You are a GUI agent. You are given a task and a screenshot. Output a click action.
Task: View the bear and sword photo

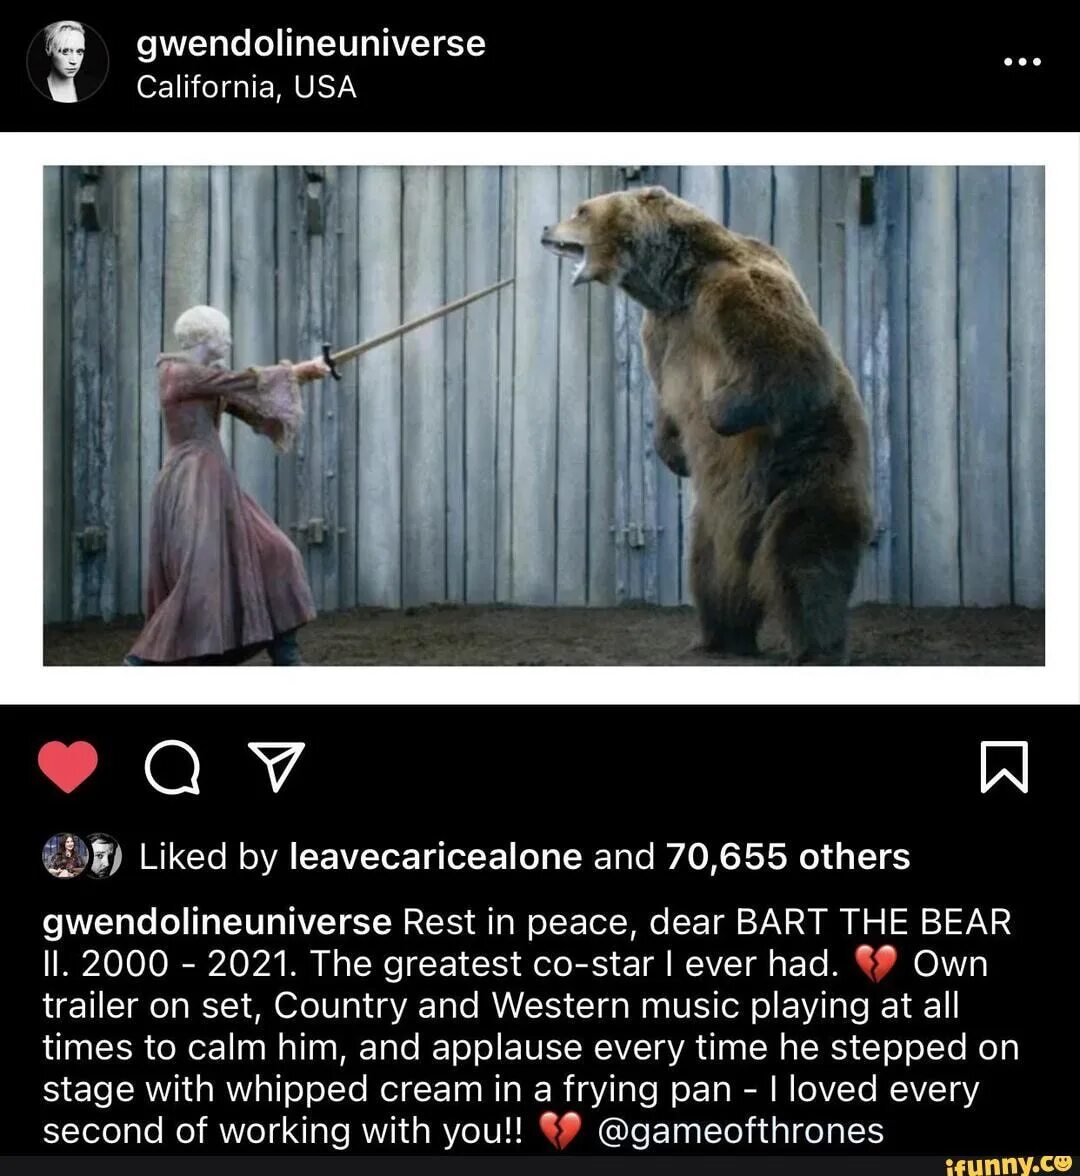(x=544, y=416)
